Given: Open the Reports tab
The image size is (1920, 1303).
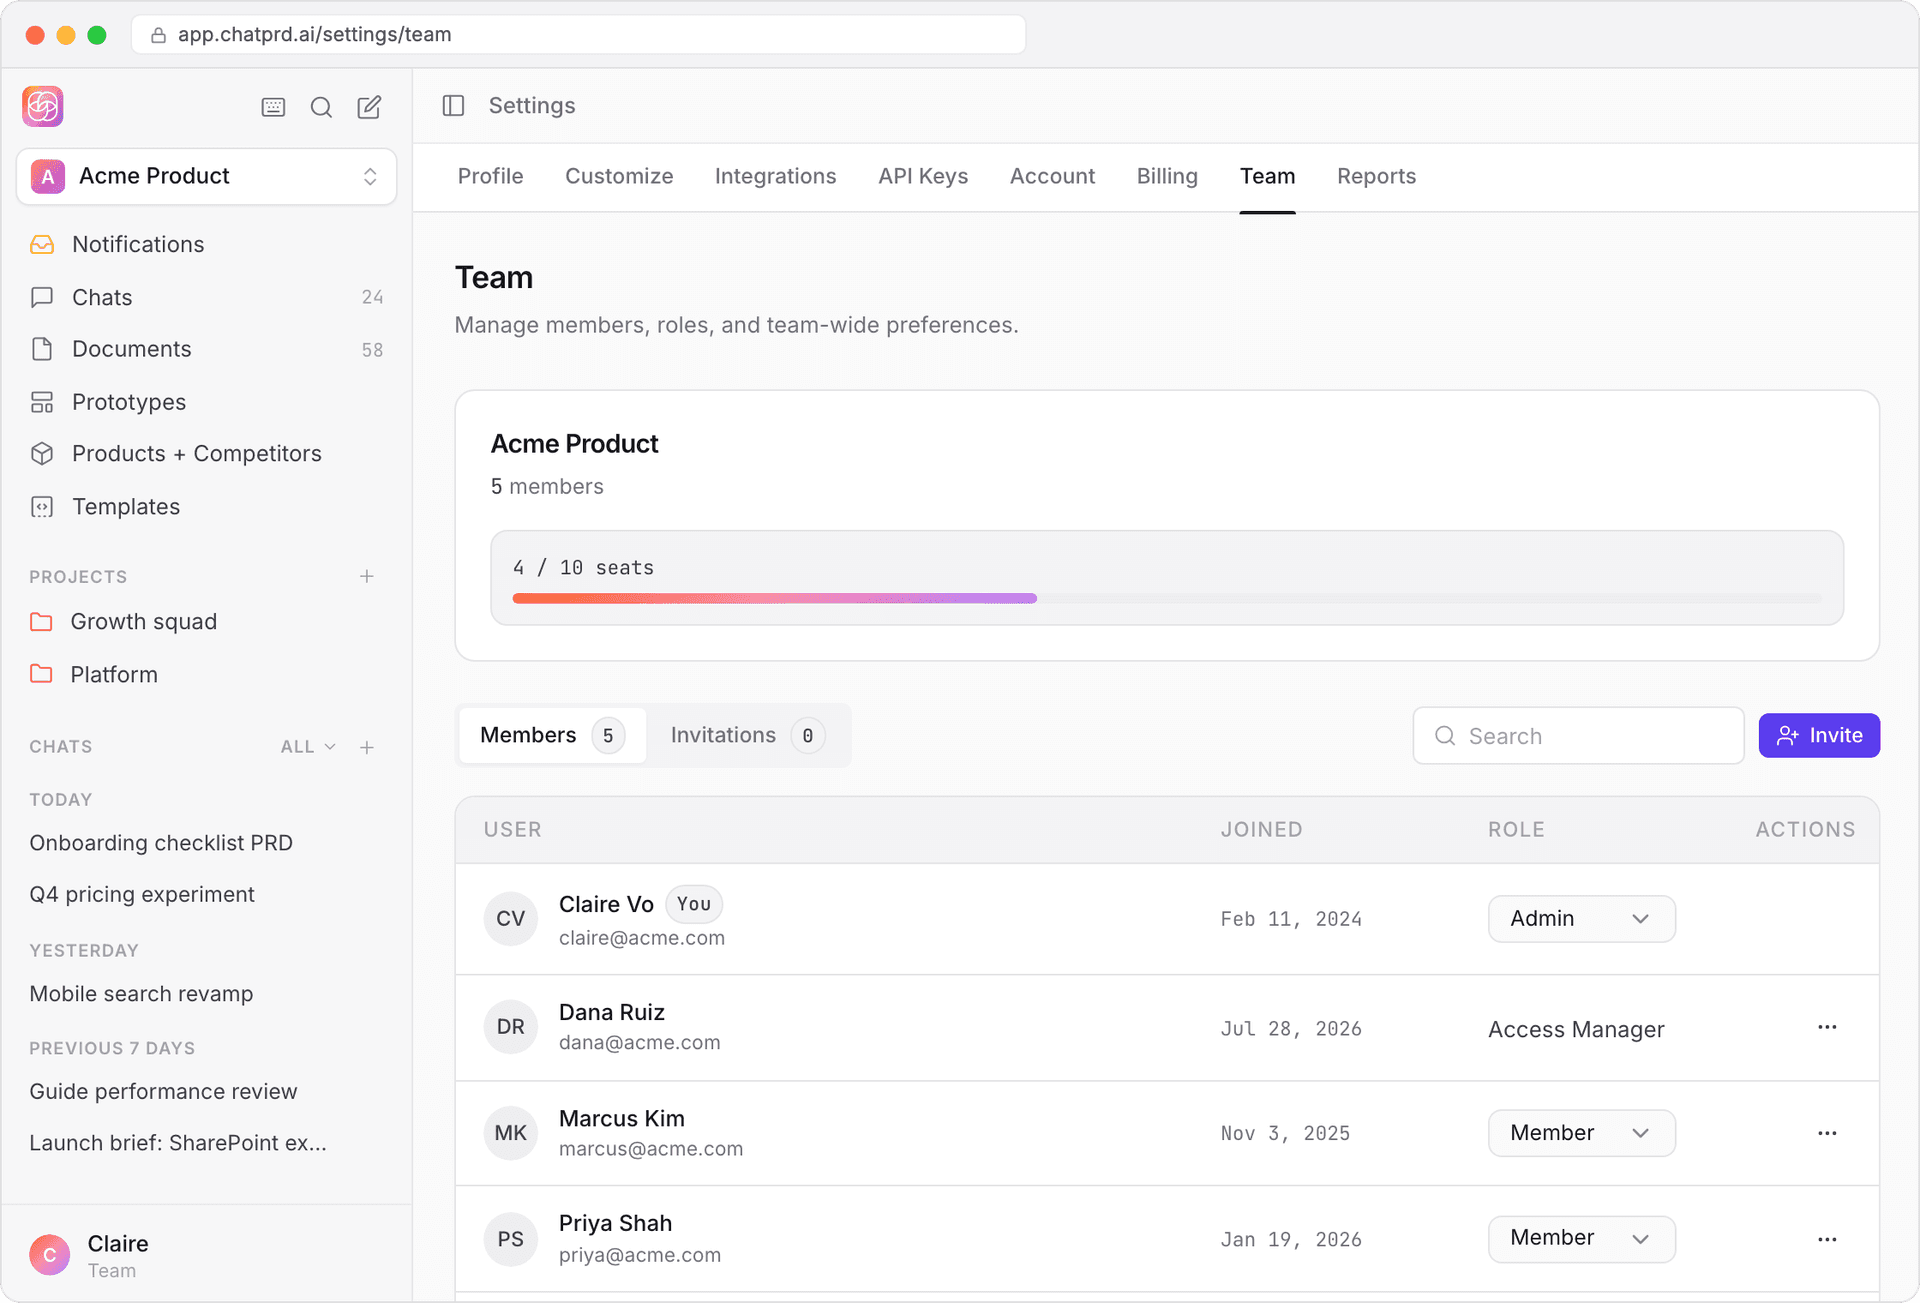Looking at the screenshot, I should point(1376,177).
